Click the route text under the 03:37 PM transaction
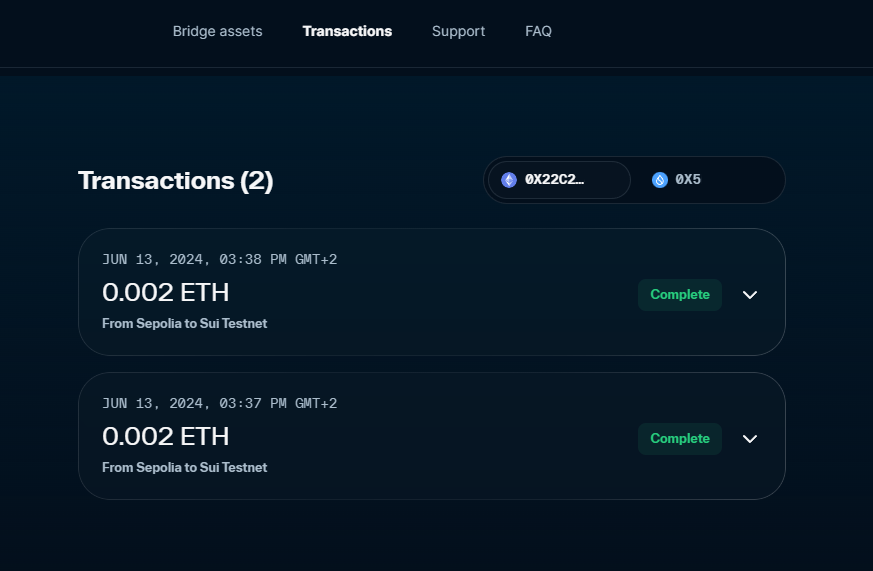This screenshot has width=873, height=571. 184,468
